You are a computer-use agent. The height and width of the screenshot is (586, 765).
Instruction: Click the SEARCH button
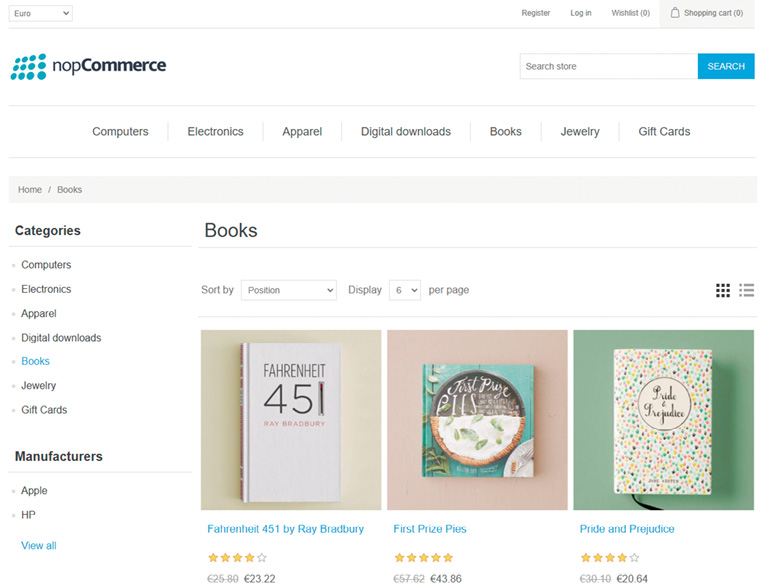click(x=726, y=66)
